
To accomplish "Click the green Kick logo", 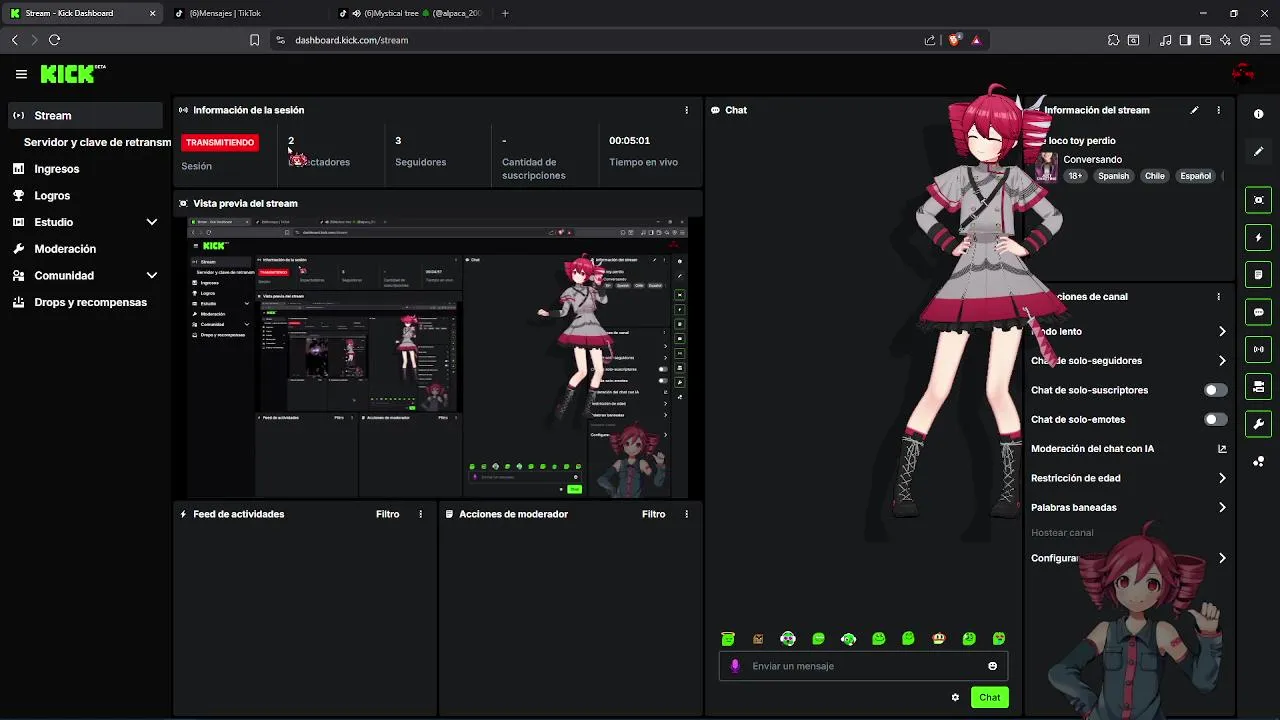I will click(68, 74).
